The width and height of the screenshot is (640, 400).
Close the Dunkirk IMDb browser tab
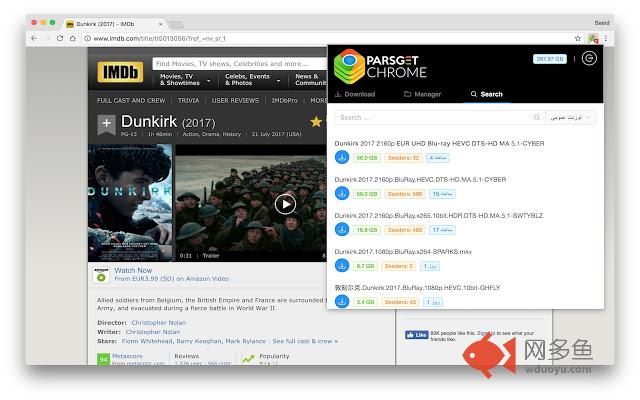(x=160, y=24)
